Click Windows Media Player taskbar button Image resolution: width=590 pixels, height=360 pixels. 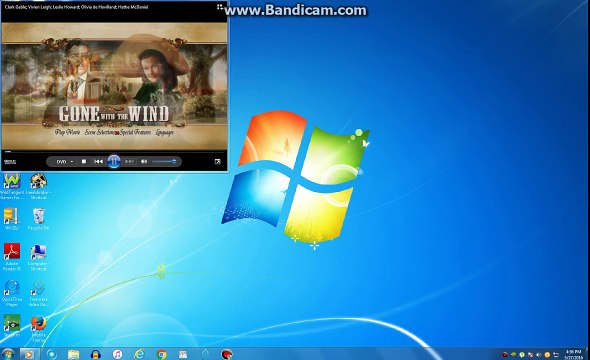[28, 354]
